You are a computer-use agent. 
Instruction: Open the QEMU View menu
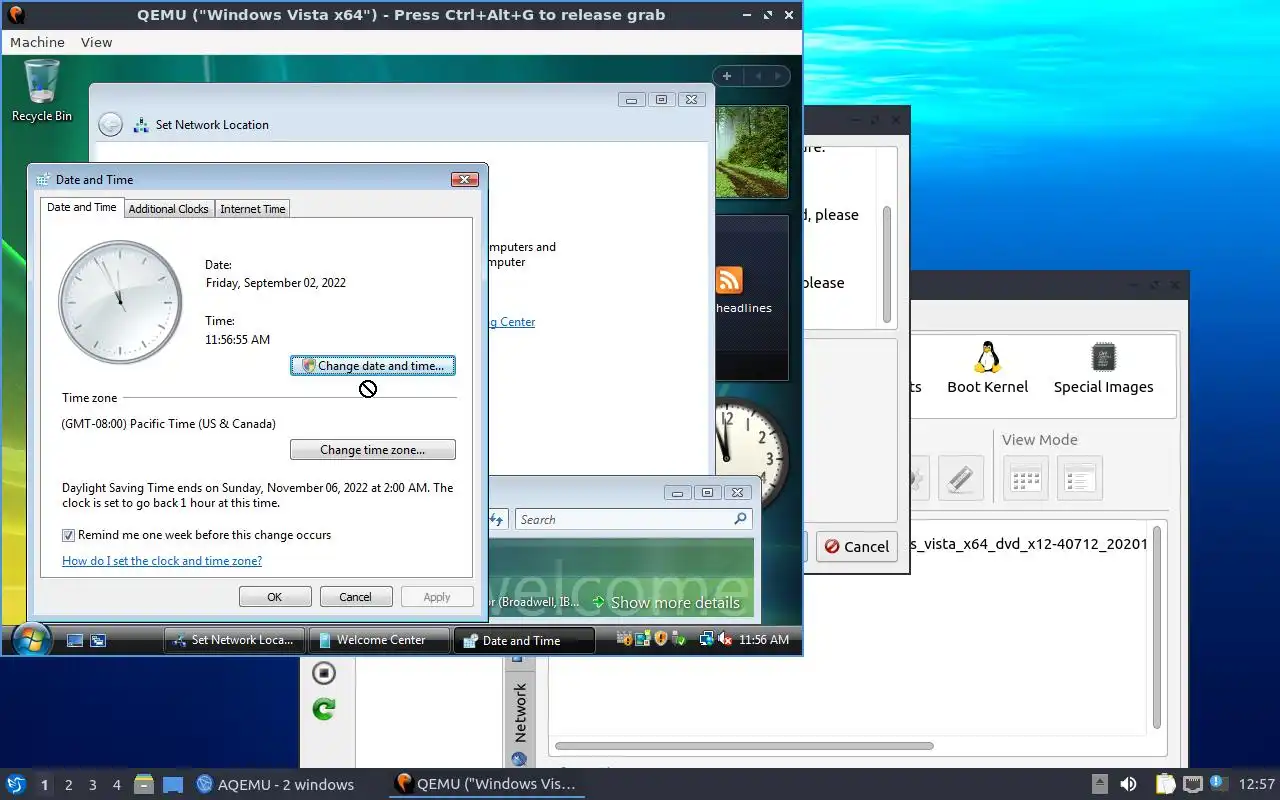(x=96, y=42)
